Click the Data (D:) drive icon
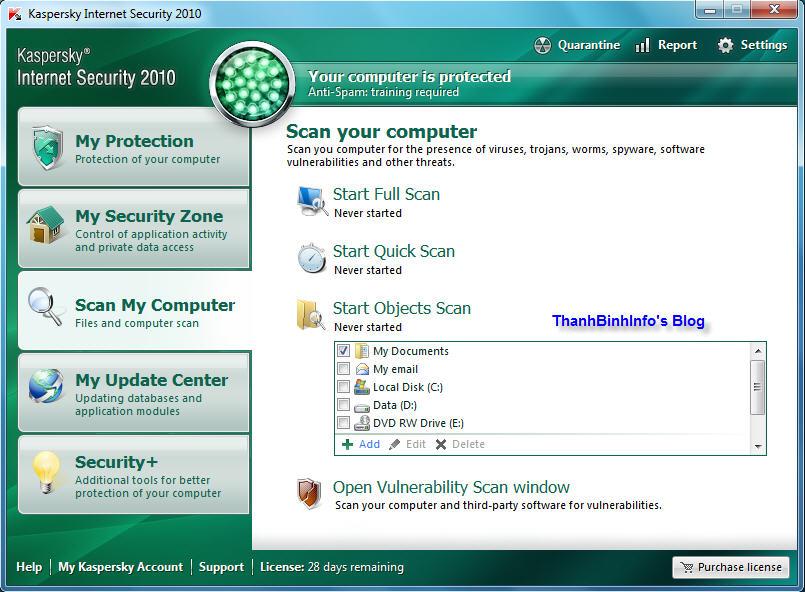The image size is (805, 592). pos(362,406)
